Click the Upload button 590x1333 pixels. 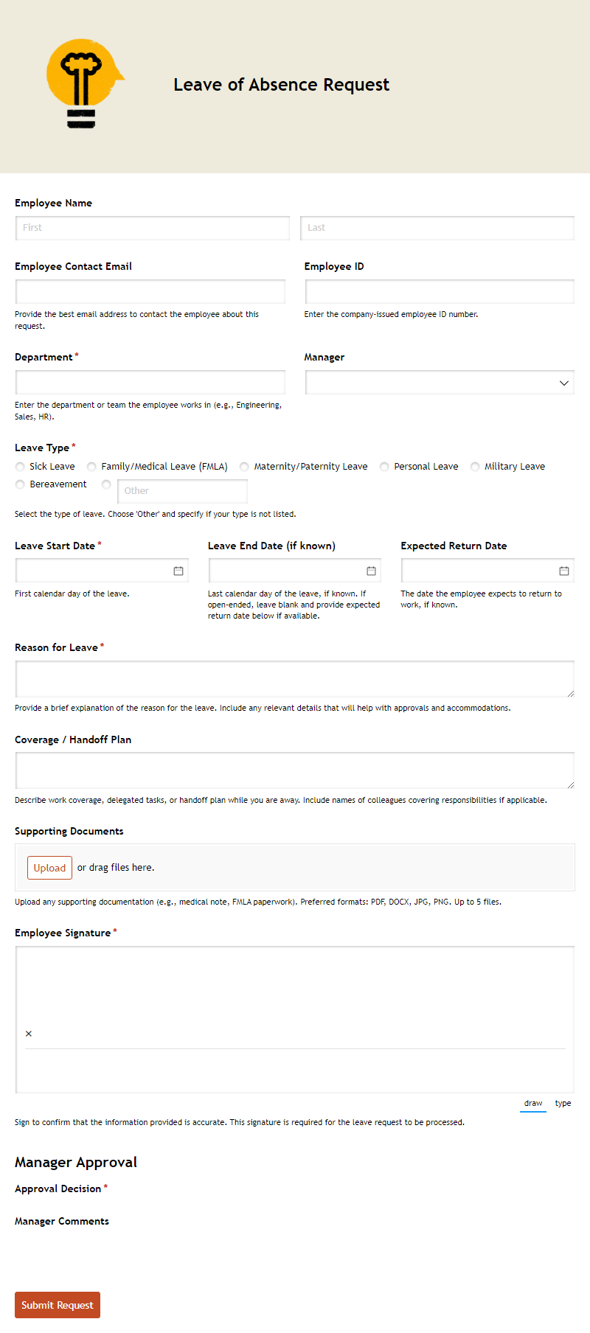(x=49, y=868)
